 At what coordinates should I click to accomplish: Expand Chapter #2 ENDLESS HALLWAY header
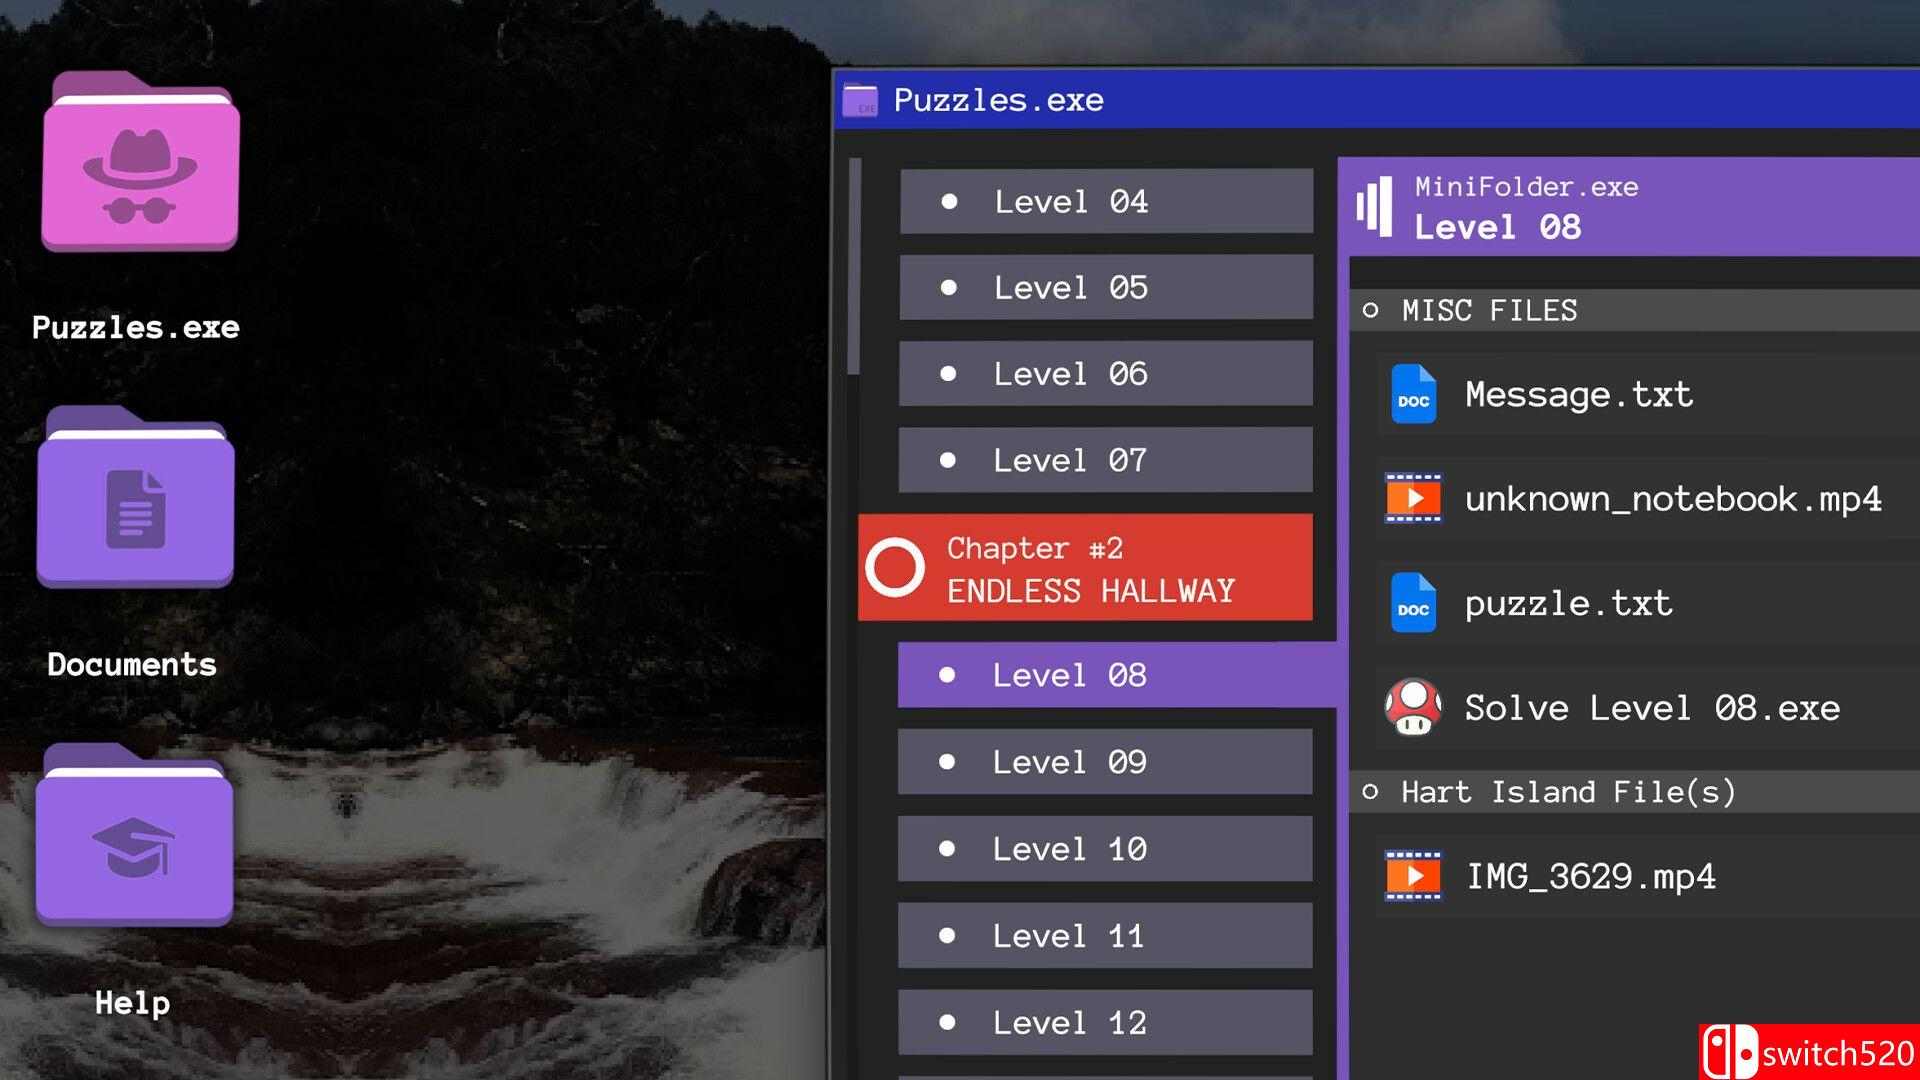1085,568
